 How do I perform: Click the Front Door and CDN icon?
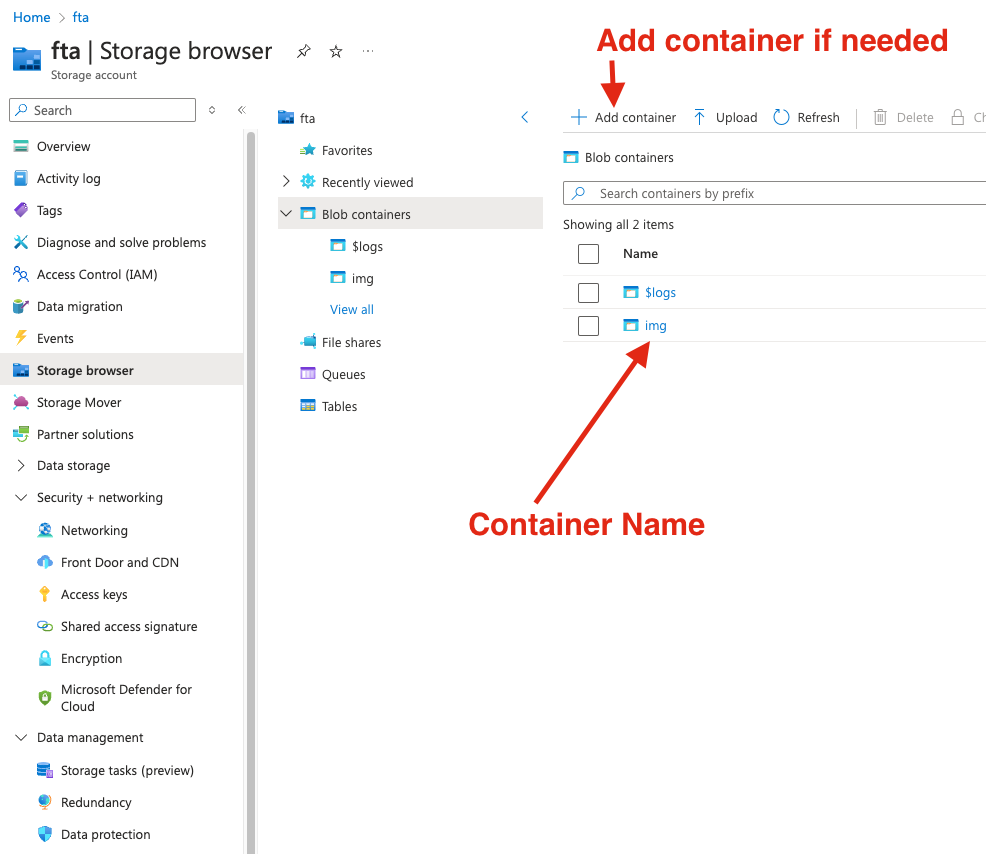[45, 562]
